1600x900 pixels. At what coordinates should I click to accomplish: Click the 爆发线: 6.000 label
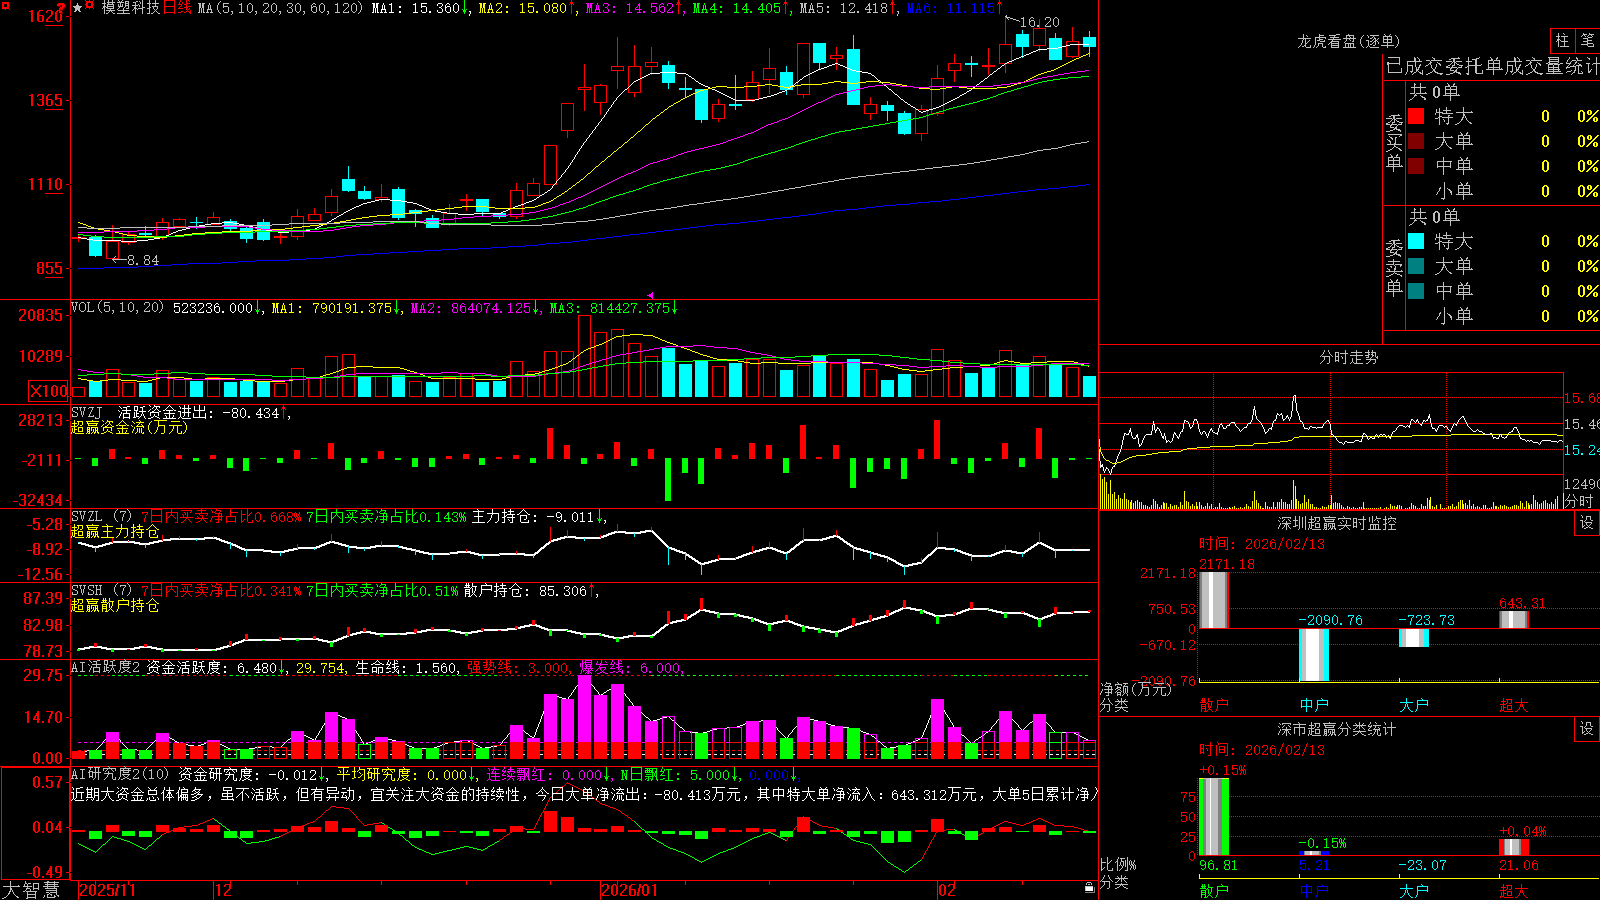point(631,667)
